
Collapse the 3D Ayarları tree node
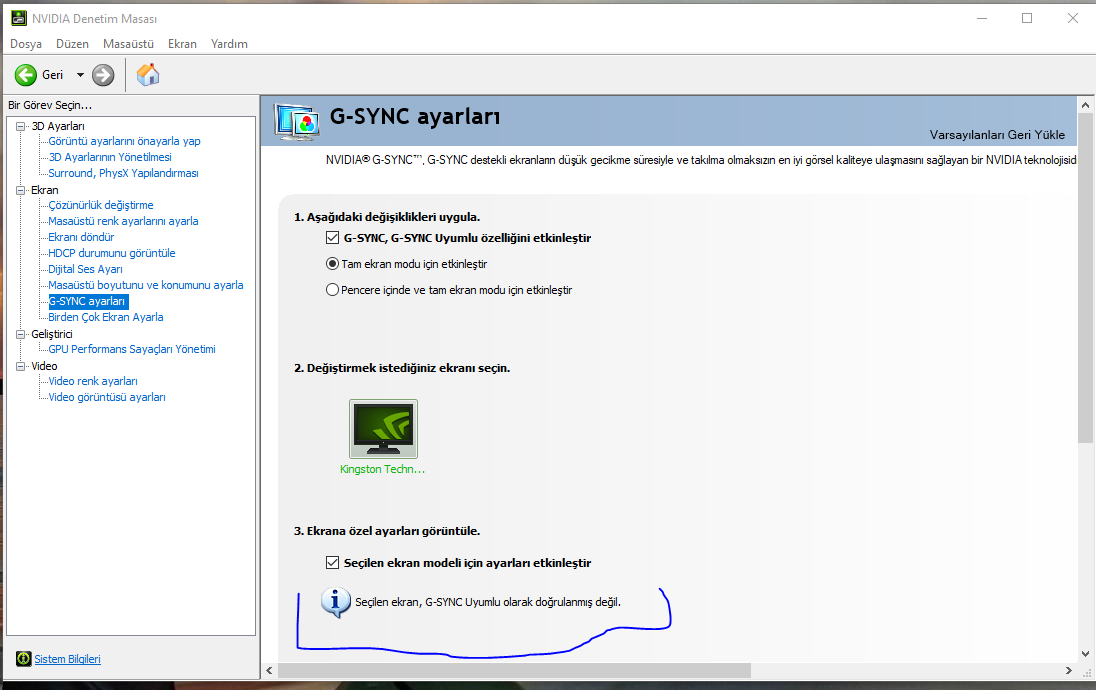click(x=20, y=127)
